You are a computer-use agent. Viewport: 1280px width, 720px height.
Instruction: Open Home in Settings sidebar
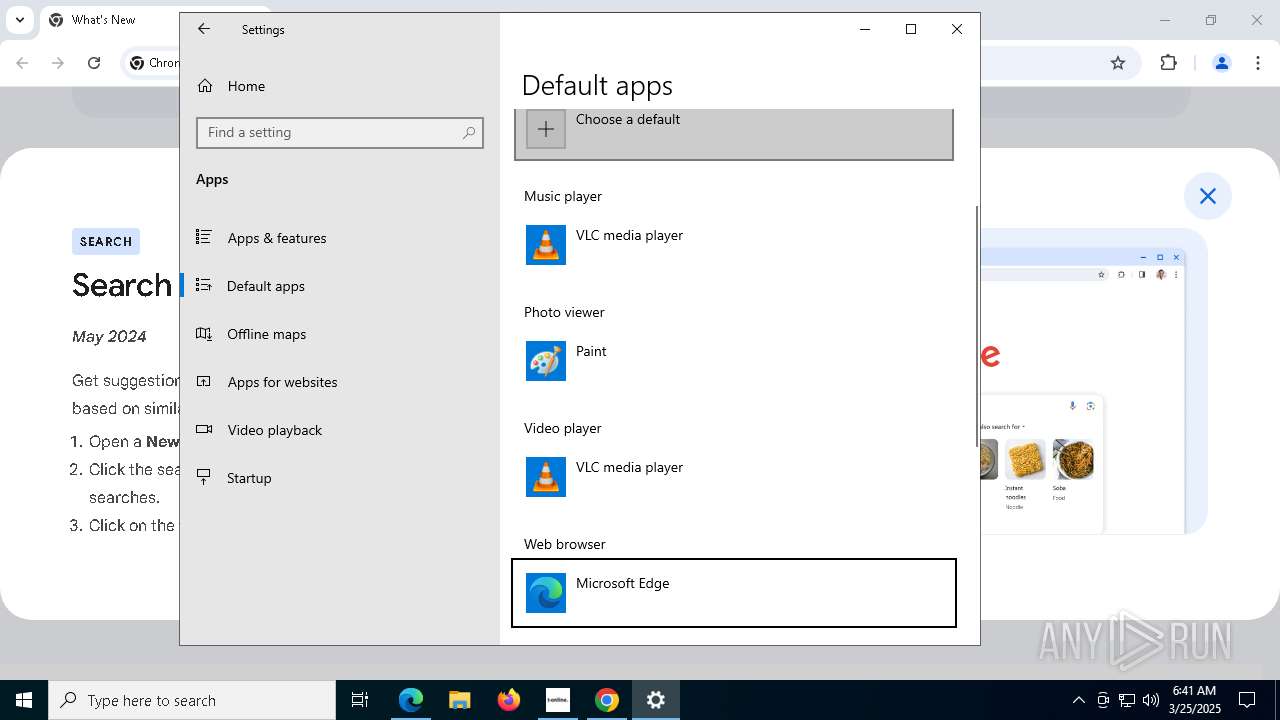[339, 86]
